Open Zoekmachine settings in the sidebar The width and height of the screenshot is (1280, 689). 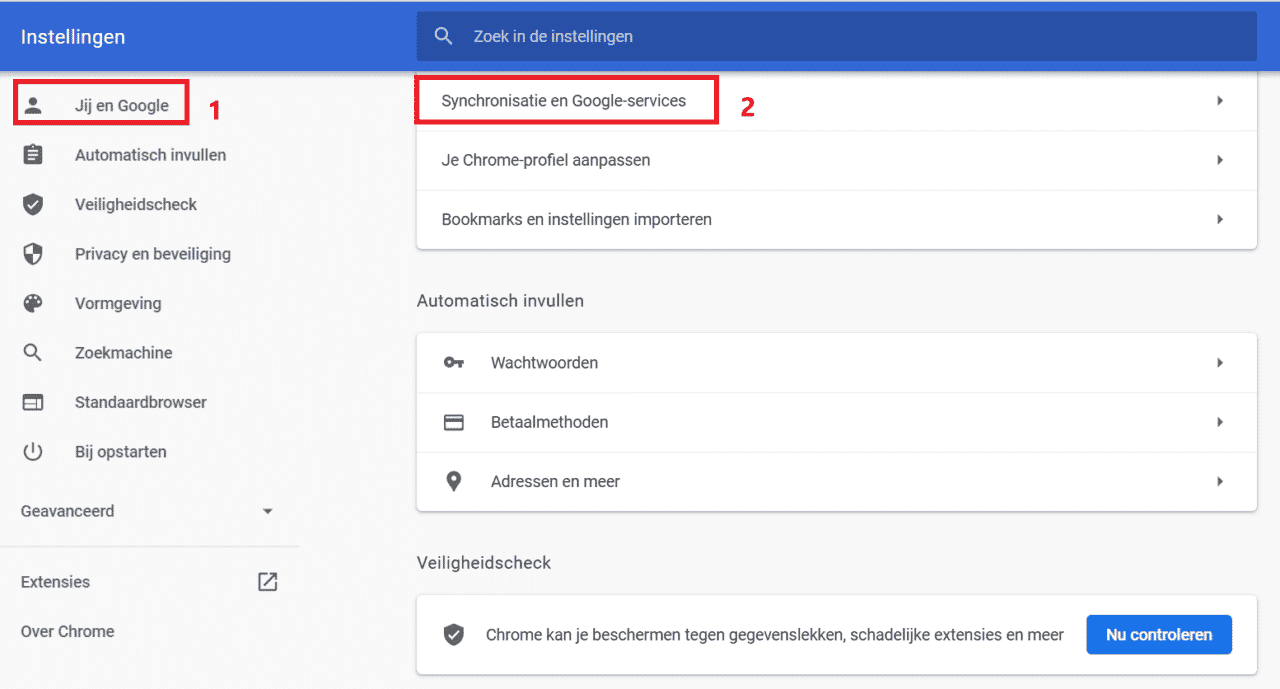tap(124, 353)
